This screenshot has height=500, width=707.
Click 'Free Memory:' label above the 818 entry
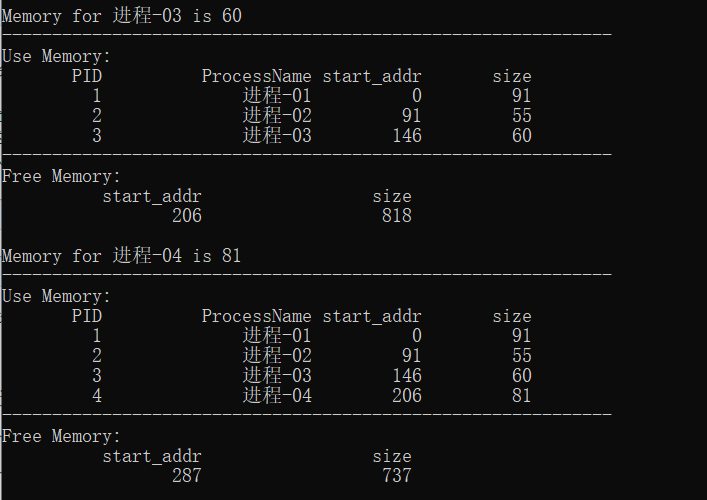[x=61, y=176]
